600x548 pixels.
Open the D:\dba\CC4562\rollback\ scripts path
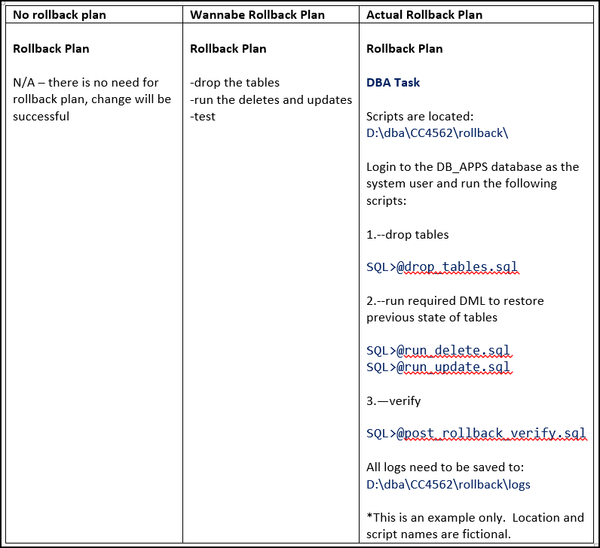click(438, 132)
